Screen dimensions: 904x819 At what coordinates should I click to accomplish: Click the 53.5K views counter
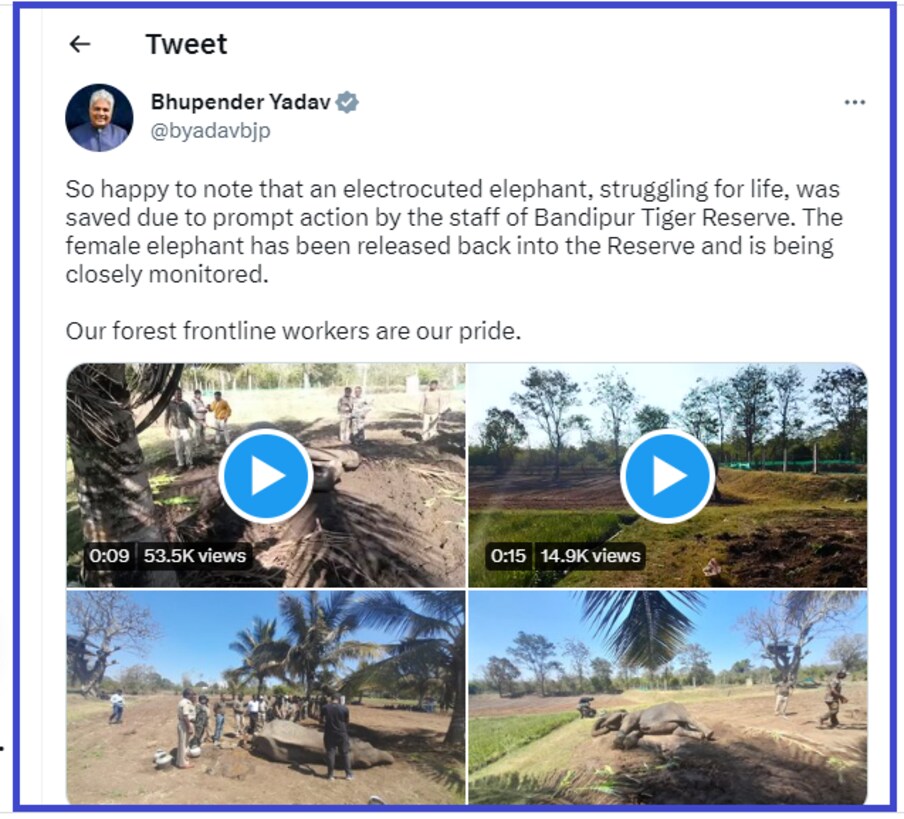(195, 556)
